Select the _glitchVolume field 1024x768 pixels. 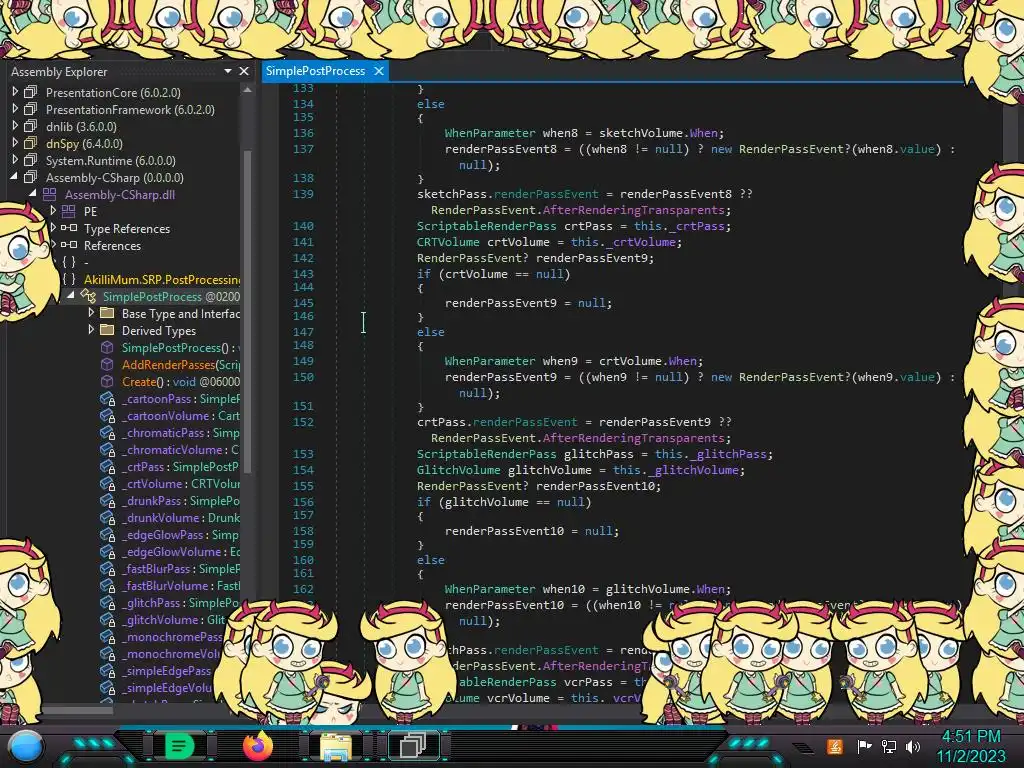point(173,619)
